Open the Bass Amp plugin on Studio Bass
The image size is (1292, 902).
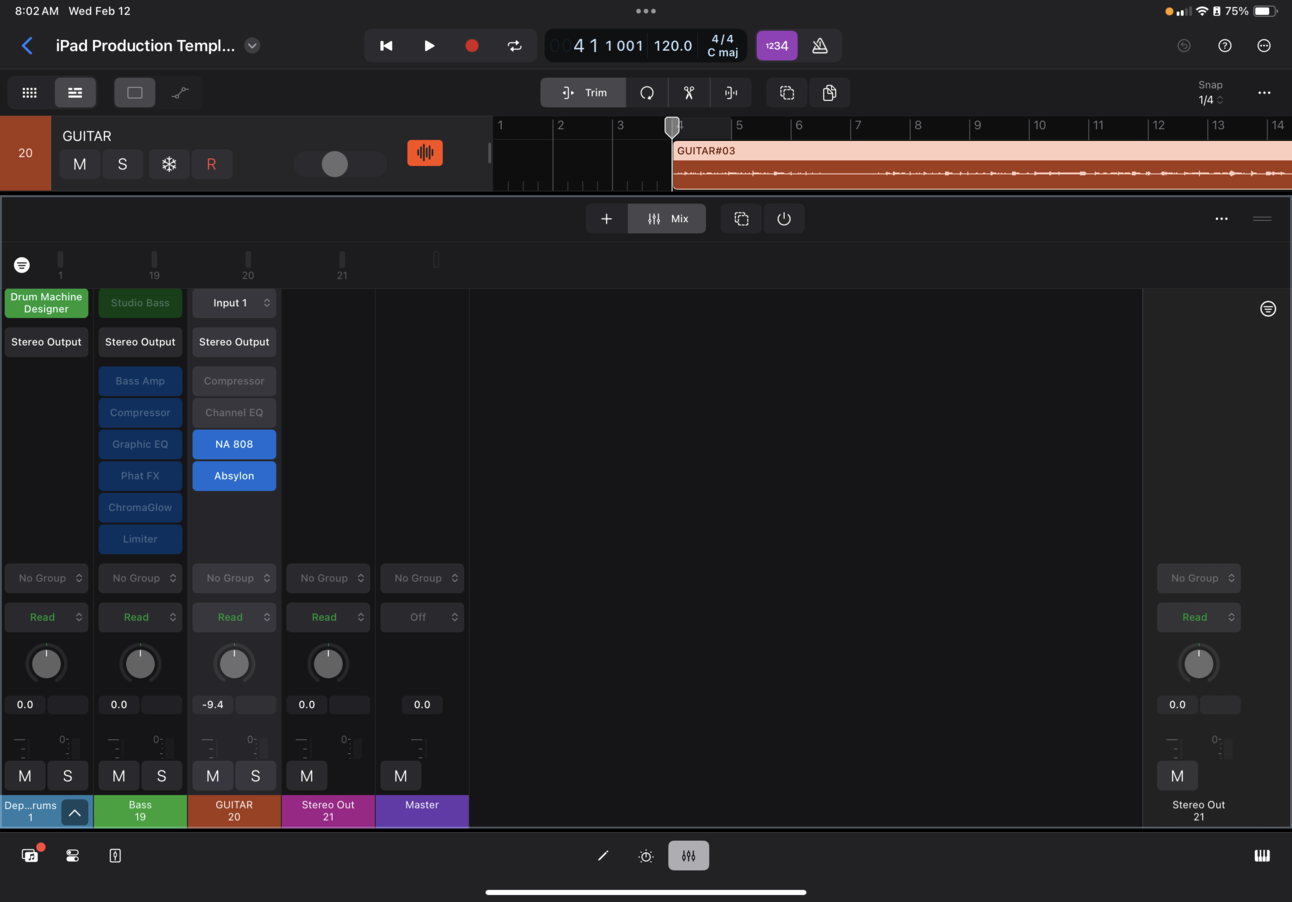click(x=140, y=381)
